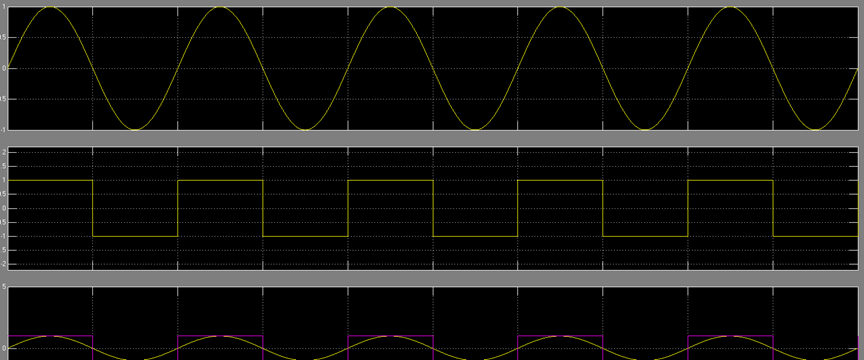
Task: Click the "0" y-axis label of the sine plot
Action: [4, 68]
